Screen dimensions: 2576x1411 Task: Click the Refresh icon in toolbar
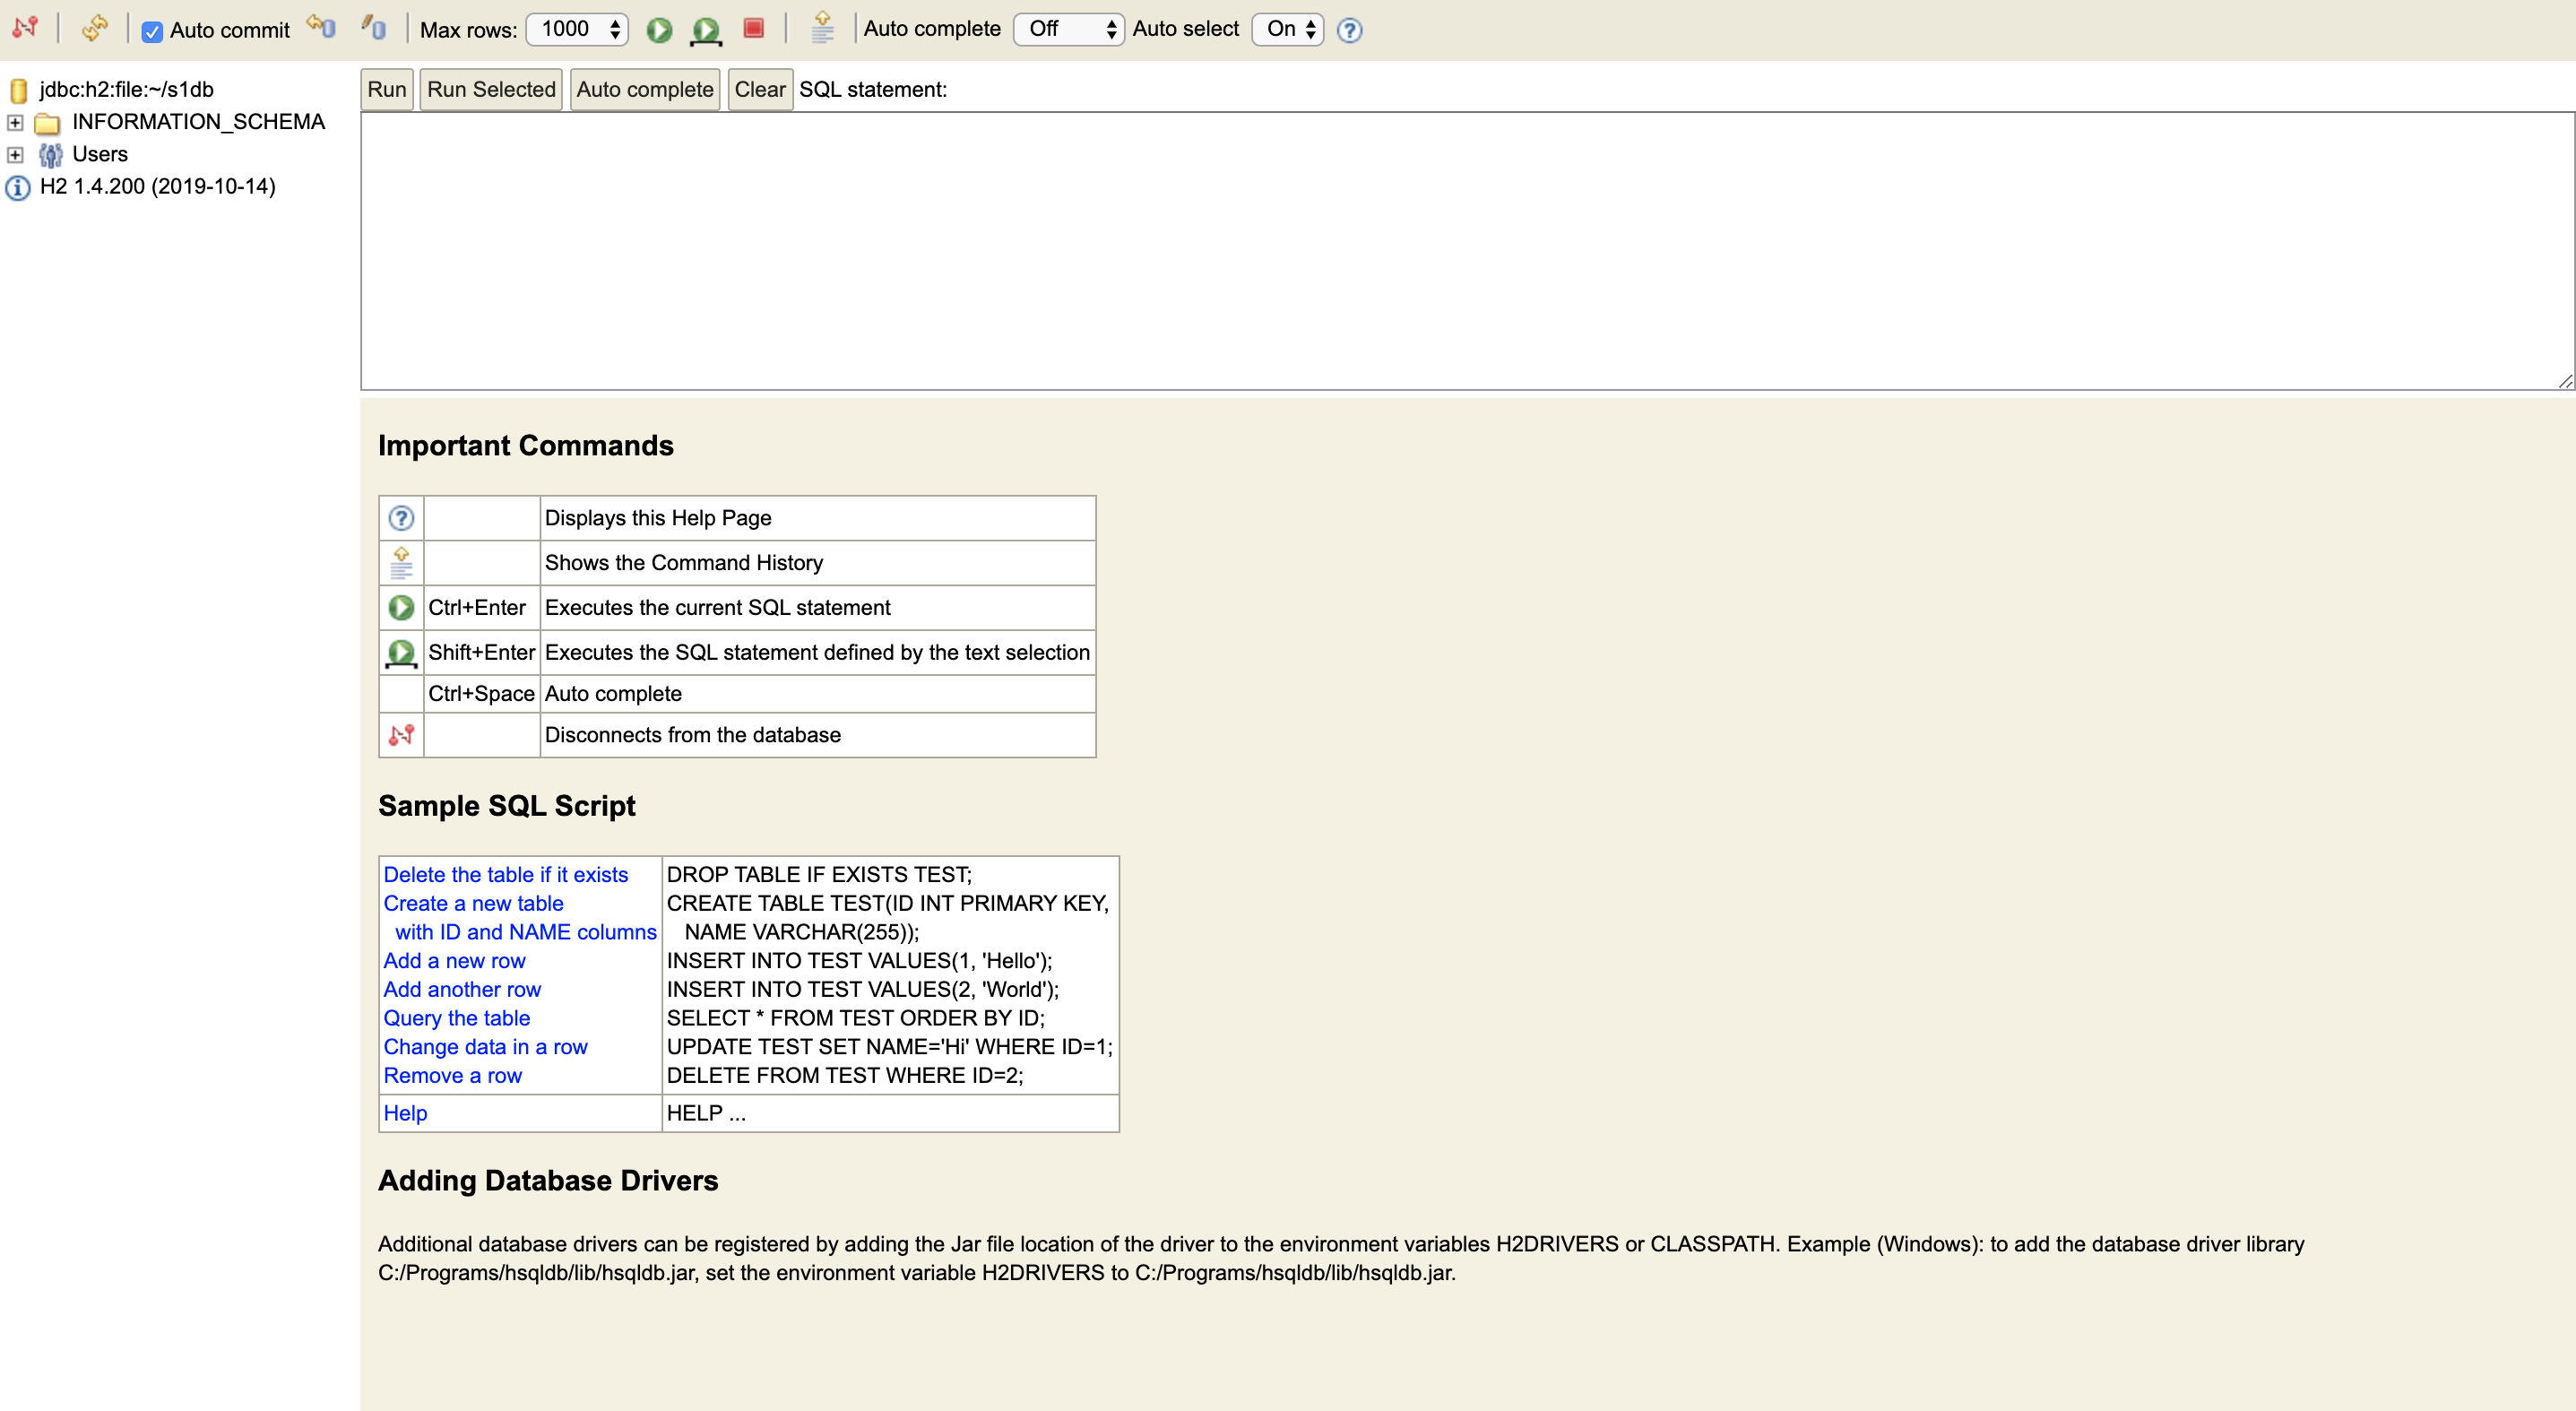94,28
